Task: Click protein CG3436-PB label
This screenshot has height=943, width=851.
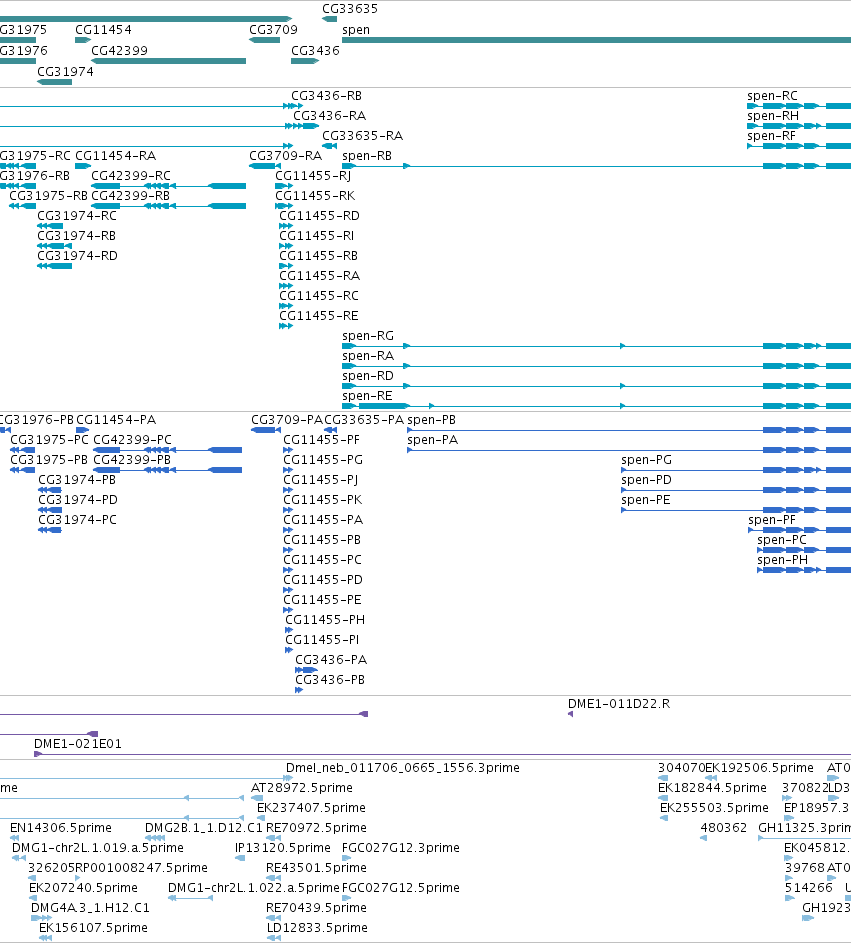Action: pyautogui.click(x=330, y=680)
